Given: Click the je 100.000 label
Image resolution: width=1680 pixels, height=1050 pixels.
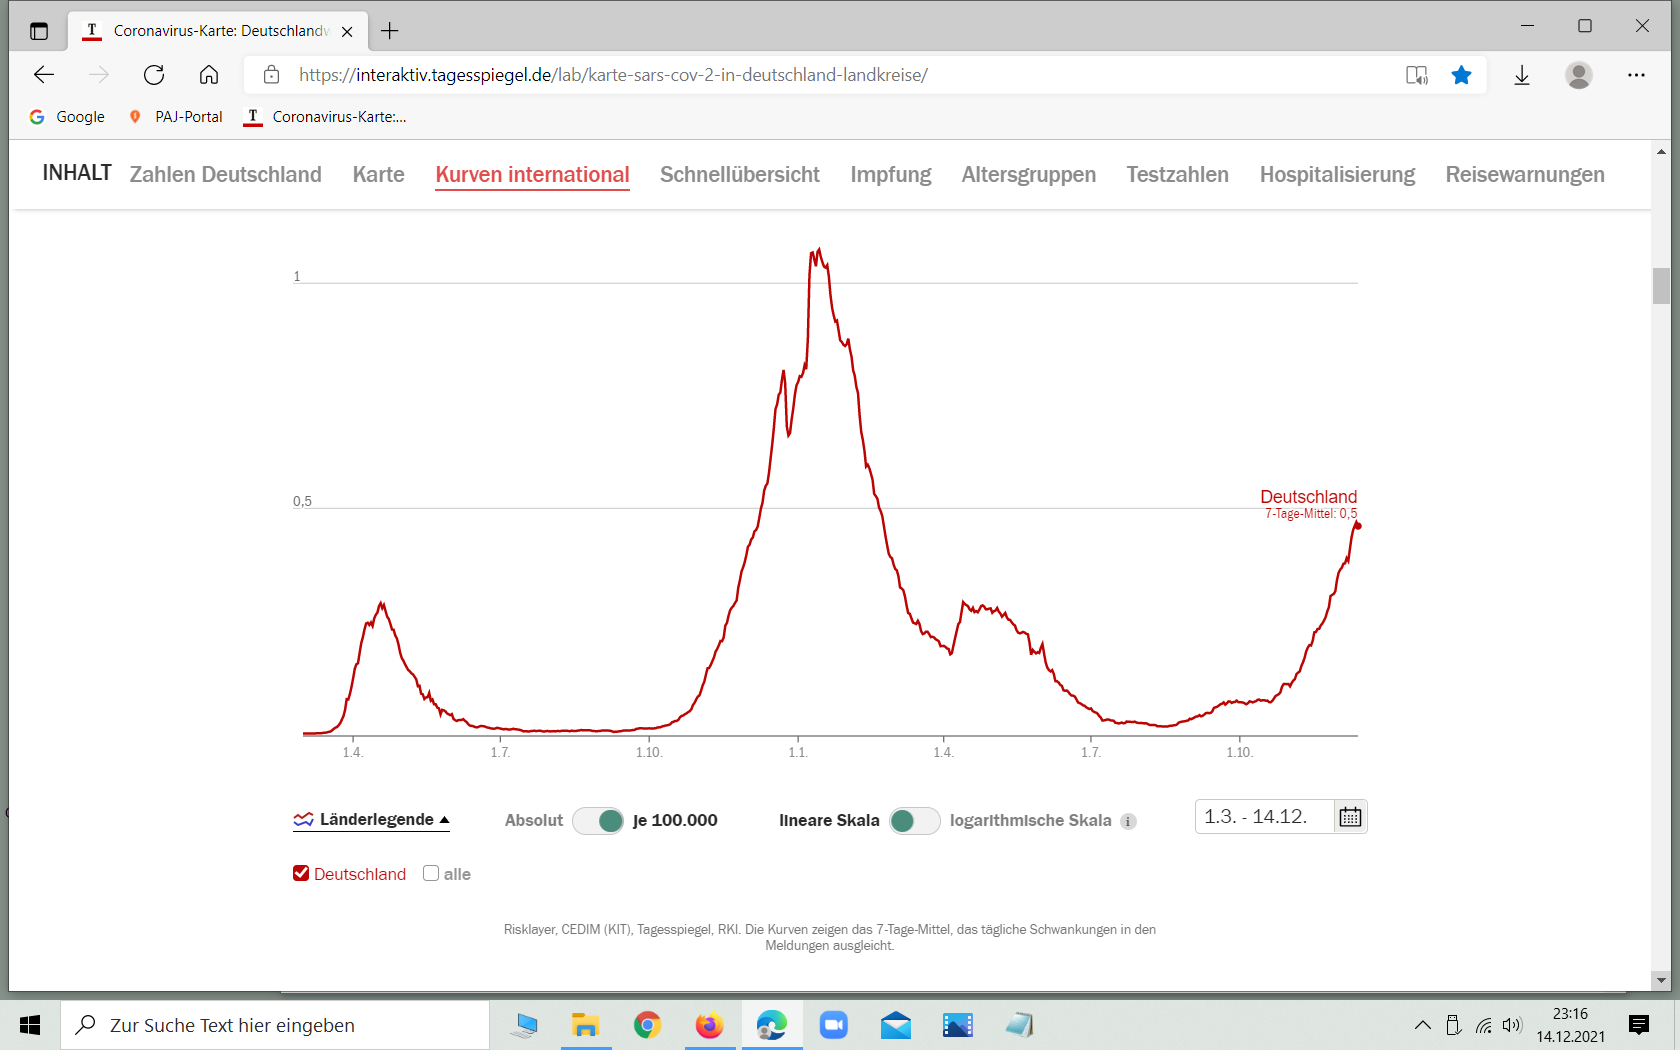Looking at the screenshot, I should pos(675,821).
